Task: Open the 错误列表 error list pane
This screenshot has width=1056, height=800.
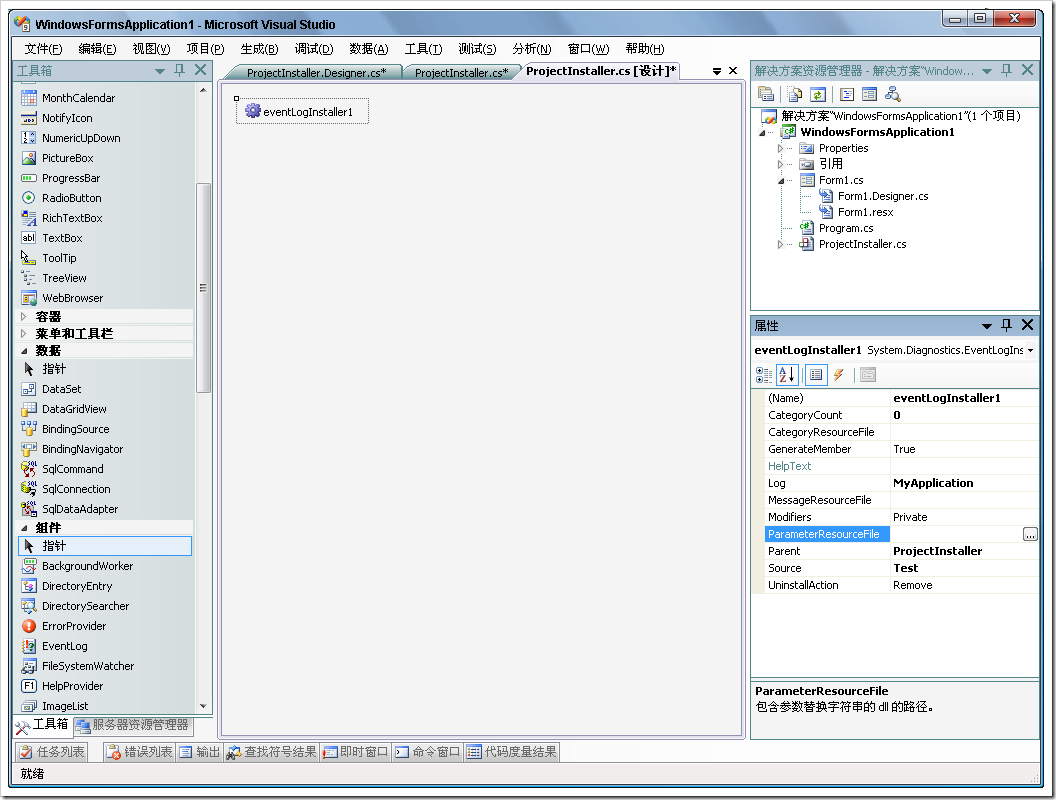Action: tap(139, 752)
